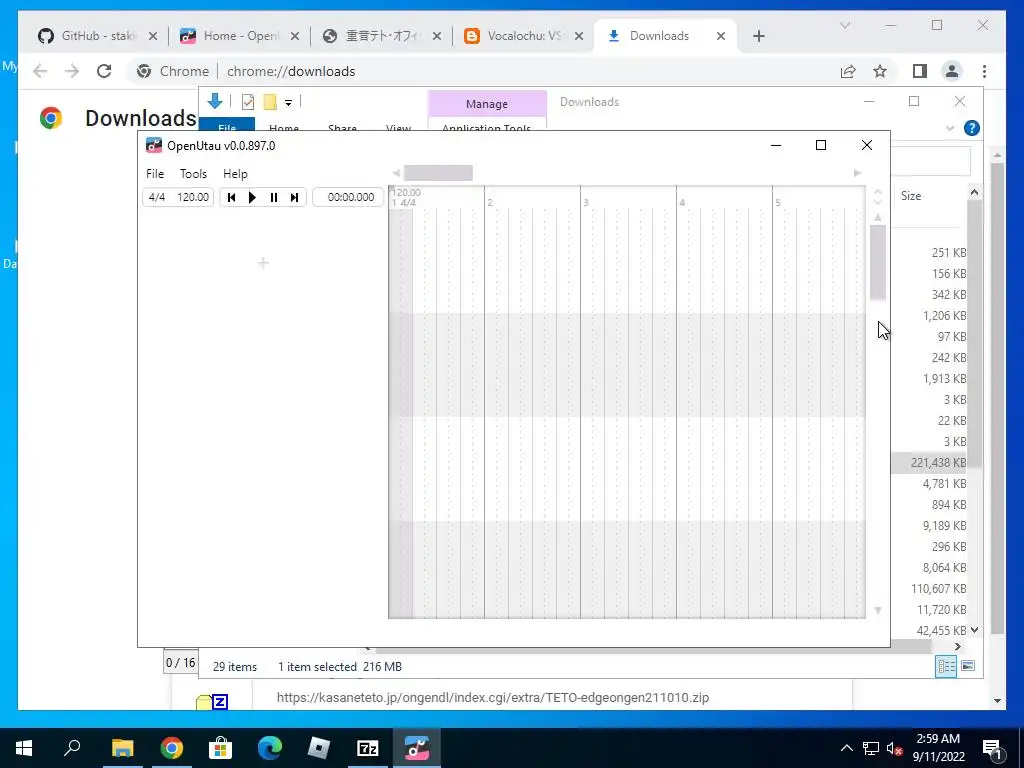Close the Downloads browser tab
This screenshot has height=768, width=1024.
tap(721, 36)
